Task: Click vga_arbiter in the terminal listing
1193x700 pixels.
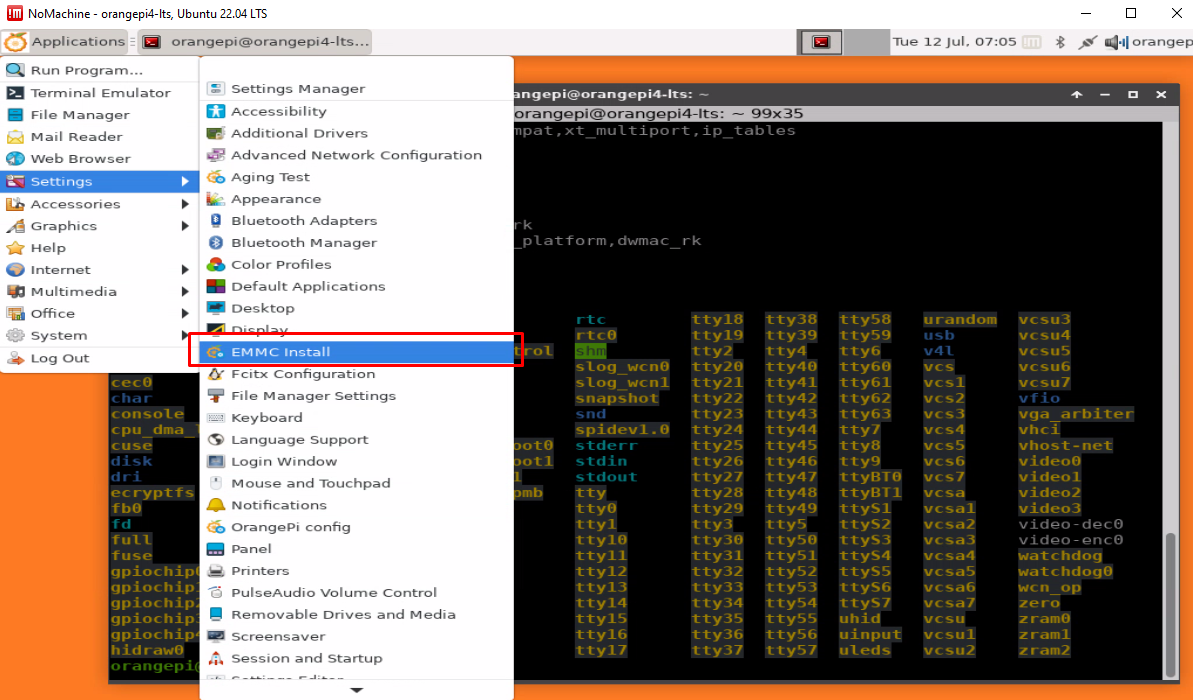Action: tap(1076, 414)
